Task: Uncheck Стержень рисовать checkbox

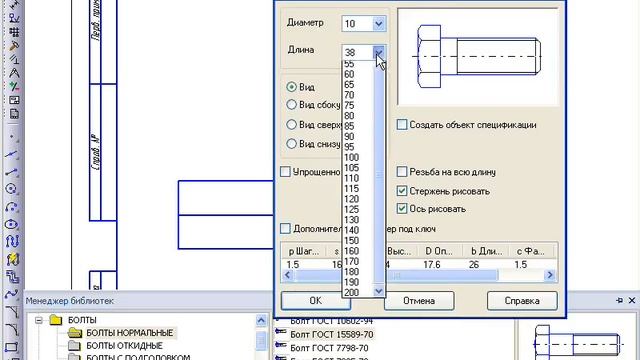Action: 402,191
